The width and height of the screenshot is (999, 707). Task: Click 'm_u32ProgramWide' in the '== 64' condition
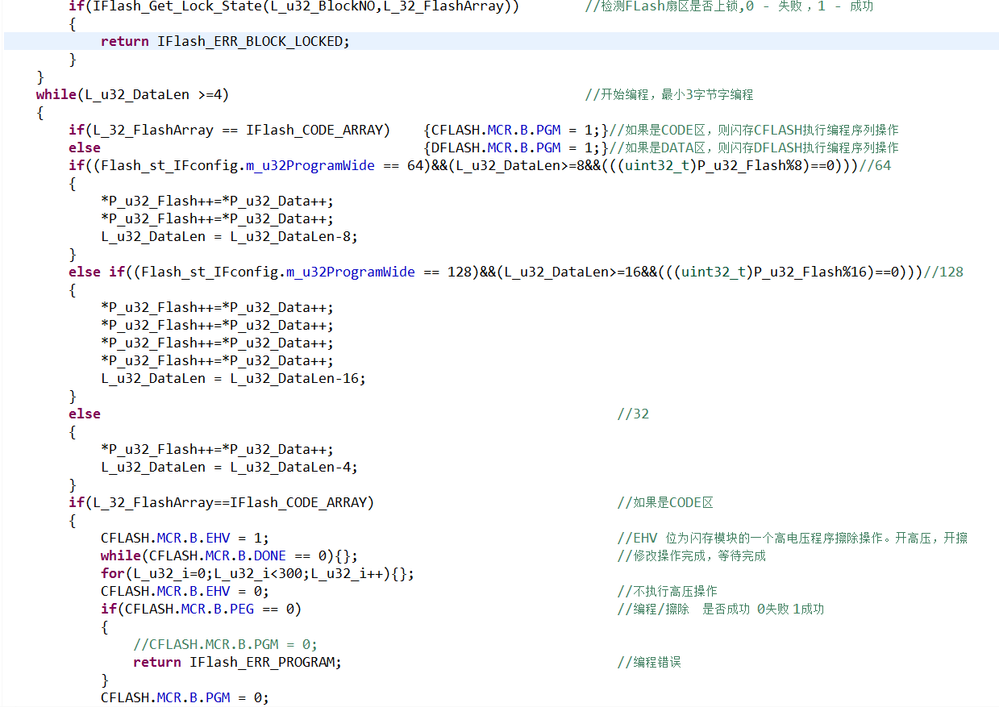(310, 166)
